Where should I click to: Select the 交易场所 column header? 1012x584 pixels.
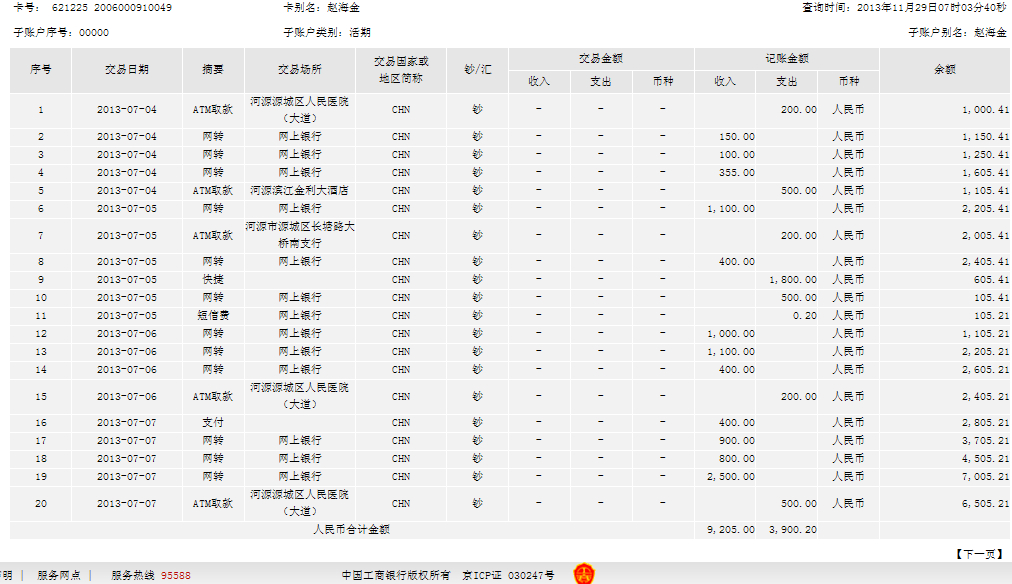[x=300, y=70]
